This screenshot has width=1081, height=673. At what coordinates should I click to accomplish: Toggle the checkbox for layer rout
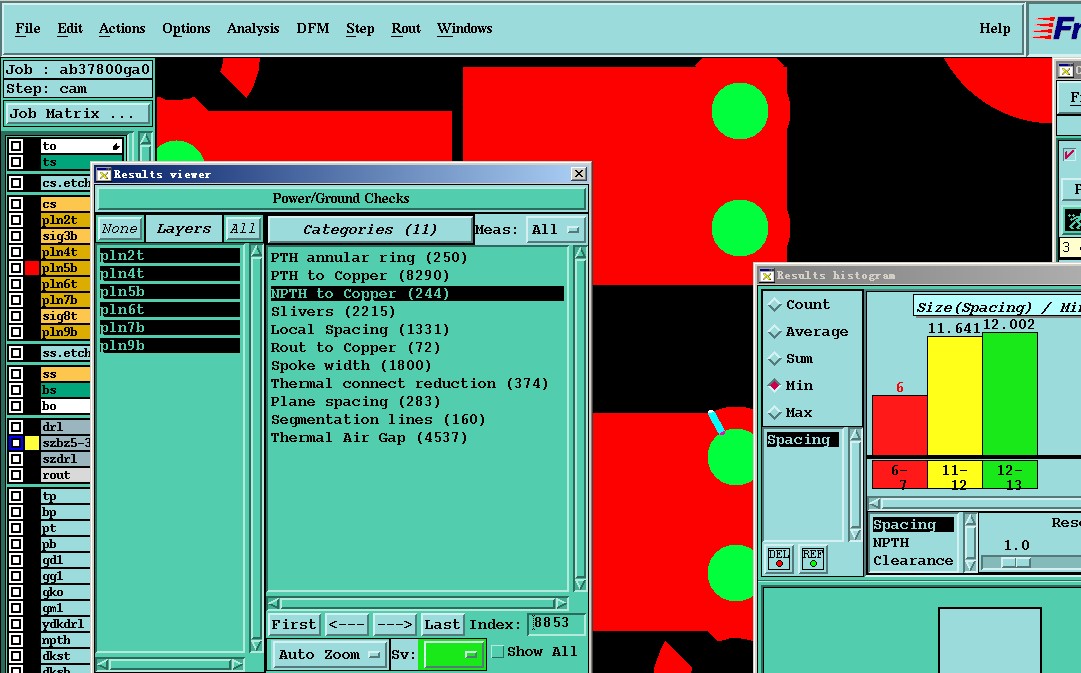click(16, 475)
